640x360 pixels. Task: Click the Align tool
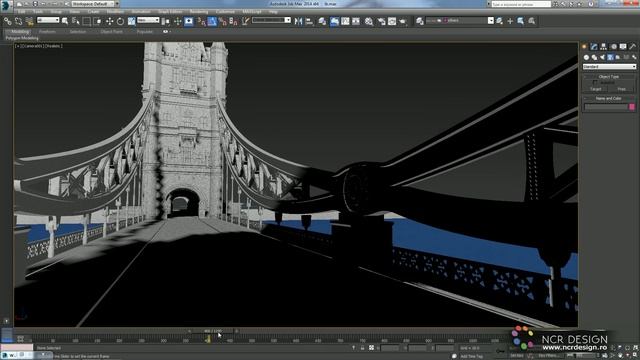(309, 21)
